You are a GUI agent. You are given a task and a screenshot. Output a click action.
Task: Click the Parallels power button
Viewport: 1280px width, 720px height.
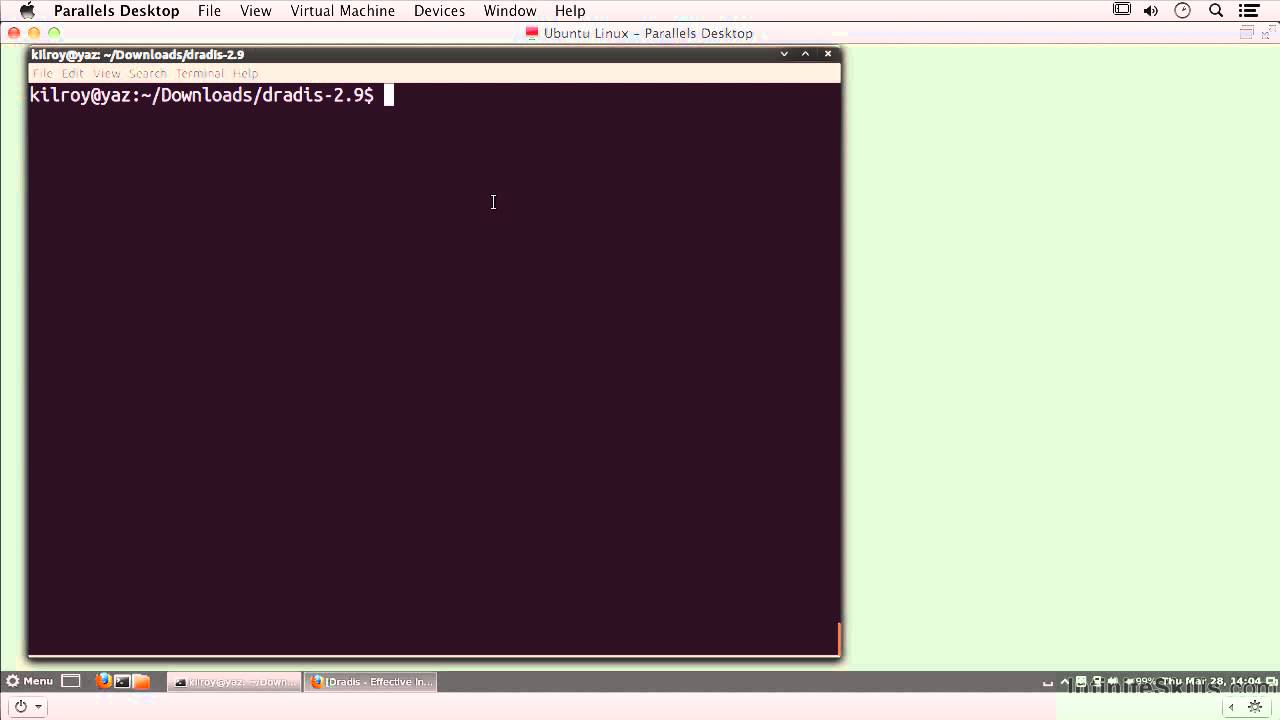[20, 707]
